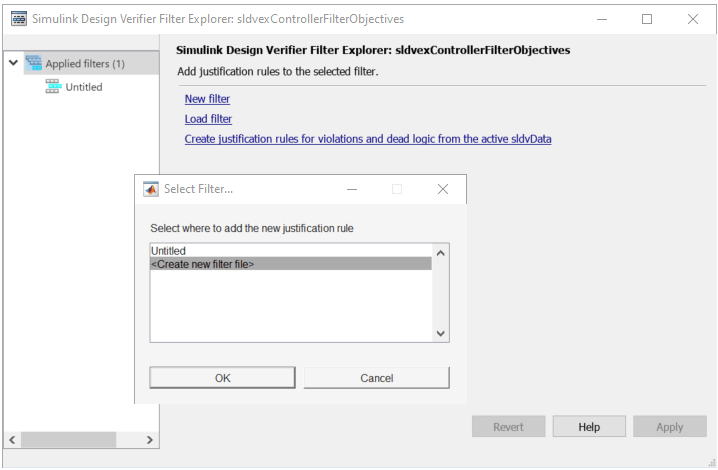Click the Load filter link

[x=208, y=119]
